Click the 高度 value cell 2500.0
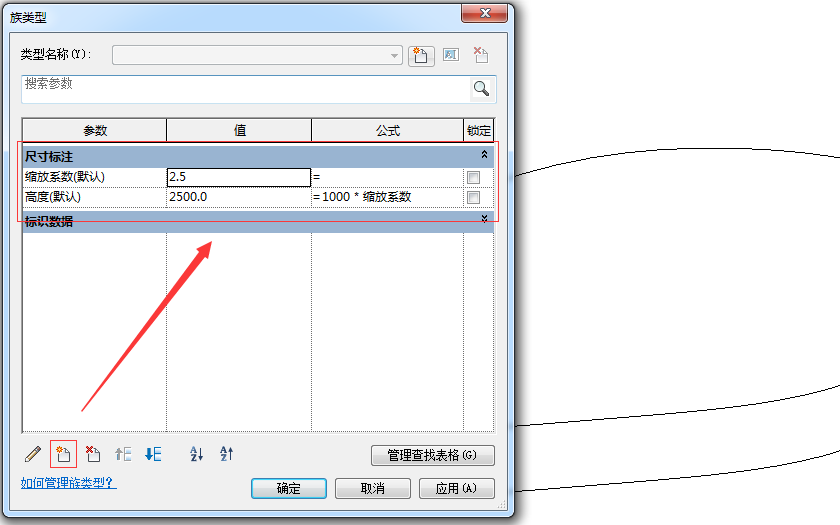The image size is (840, 525). (x=239, y=197)
